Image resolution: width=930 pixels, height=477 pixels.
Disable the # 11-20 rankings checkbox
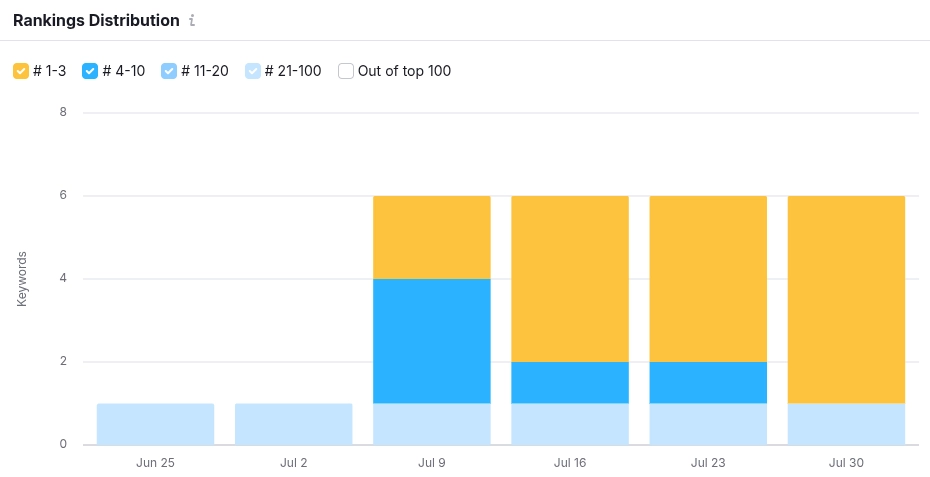pos(169,71)
